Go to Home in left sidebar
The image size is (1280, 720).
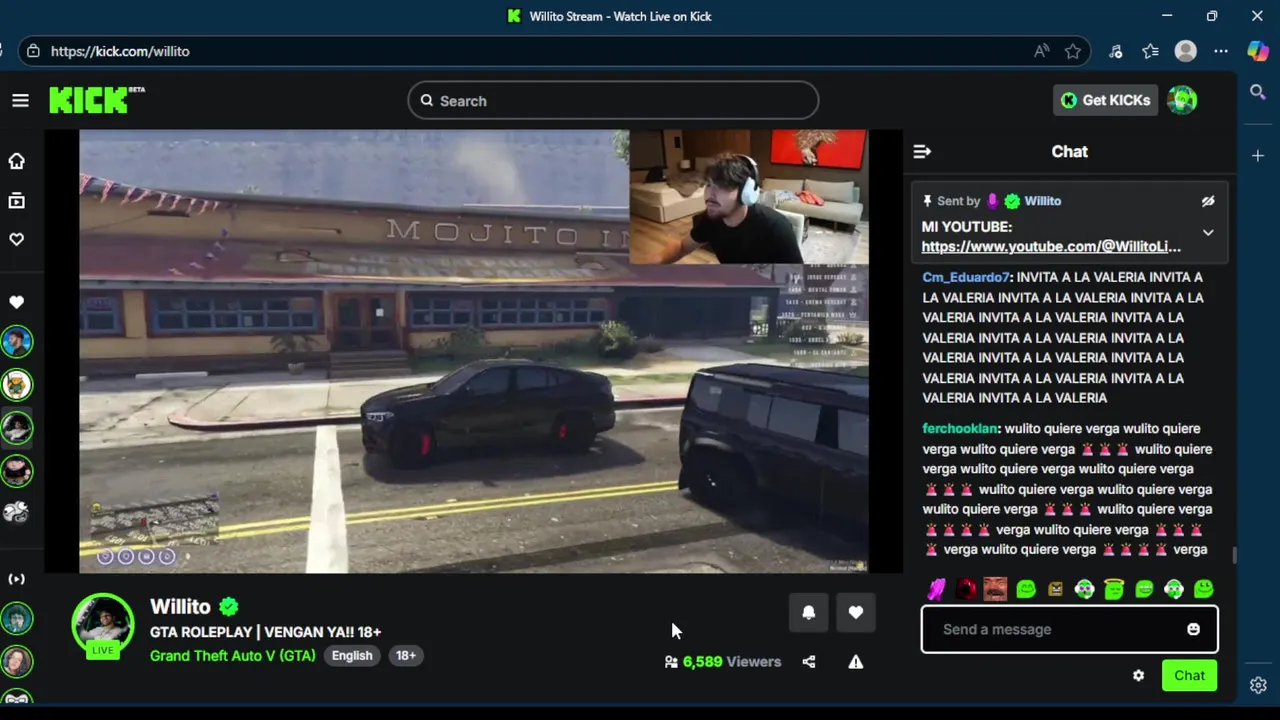[x=17, y=161]
